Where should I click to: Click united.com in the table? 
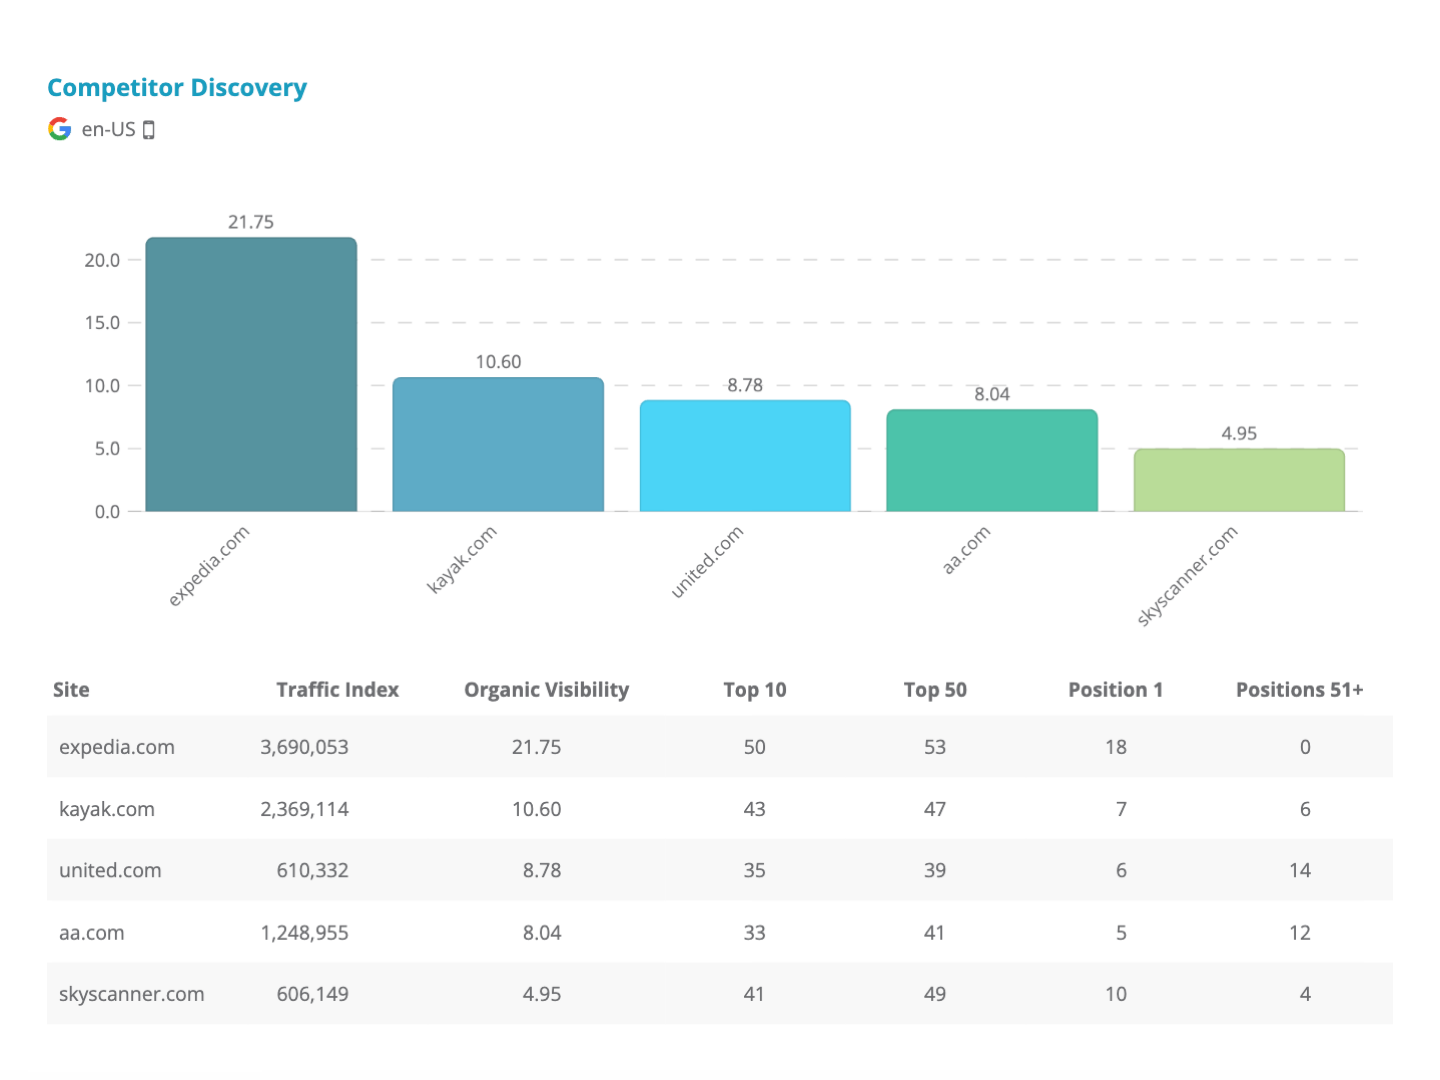[x=110, y=870]
